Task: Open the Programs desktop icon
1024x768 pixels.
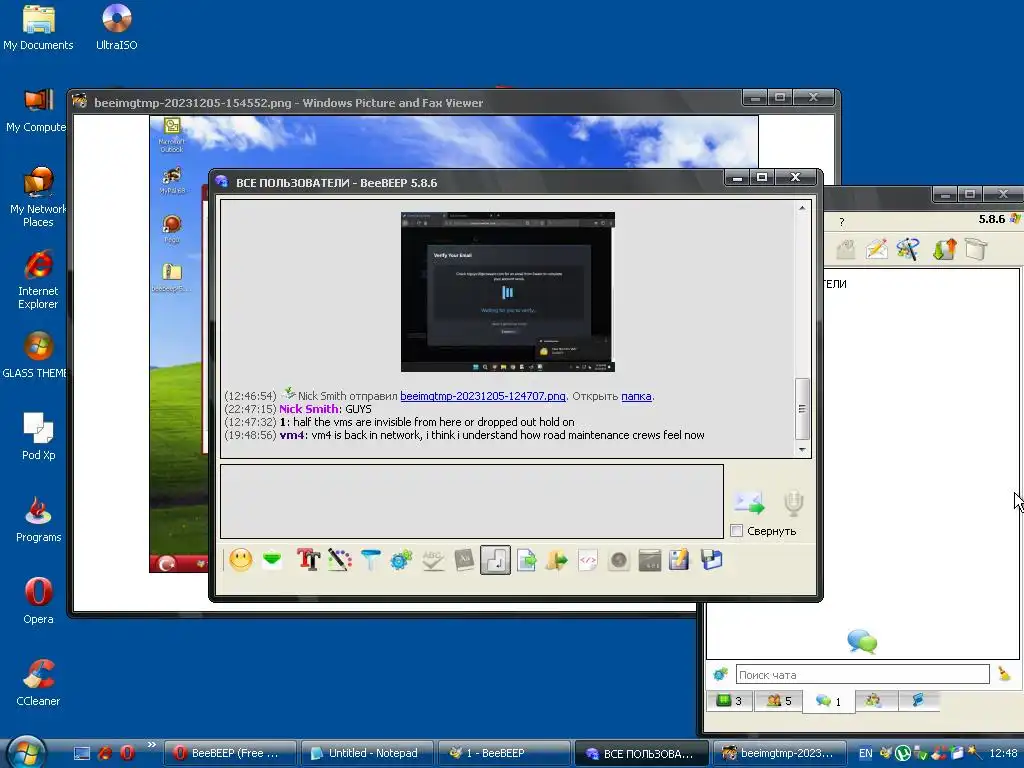Action: tap(39, 519)
